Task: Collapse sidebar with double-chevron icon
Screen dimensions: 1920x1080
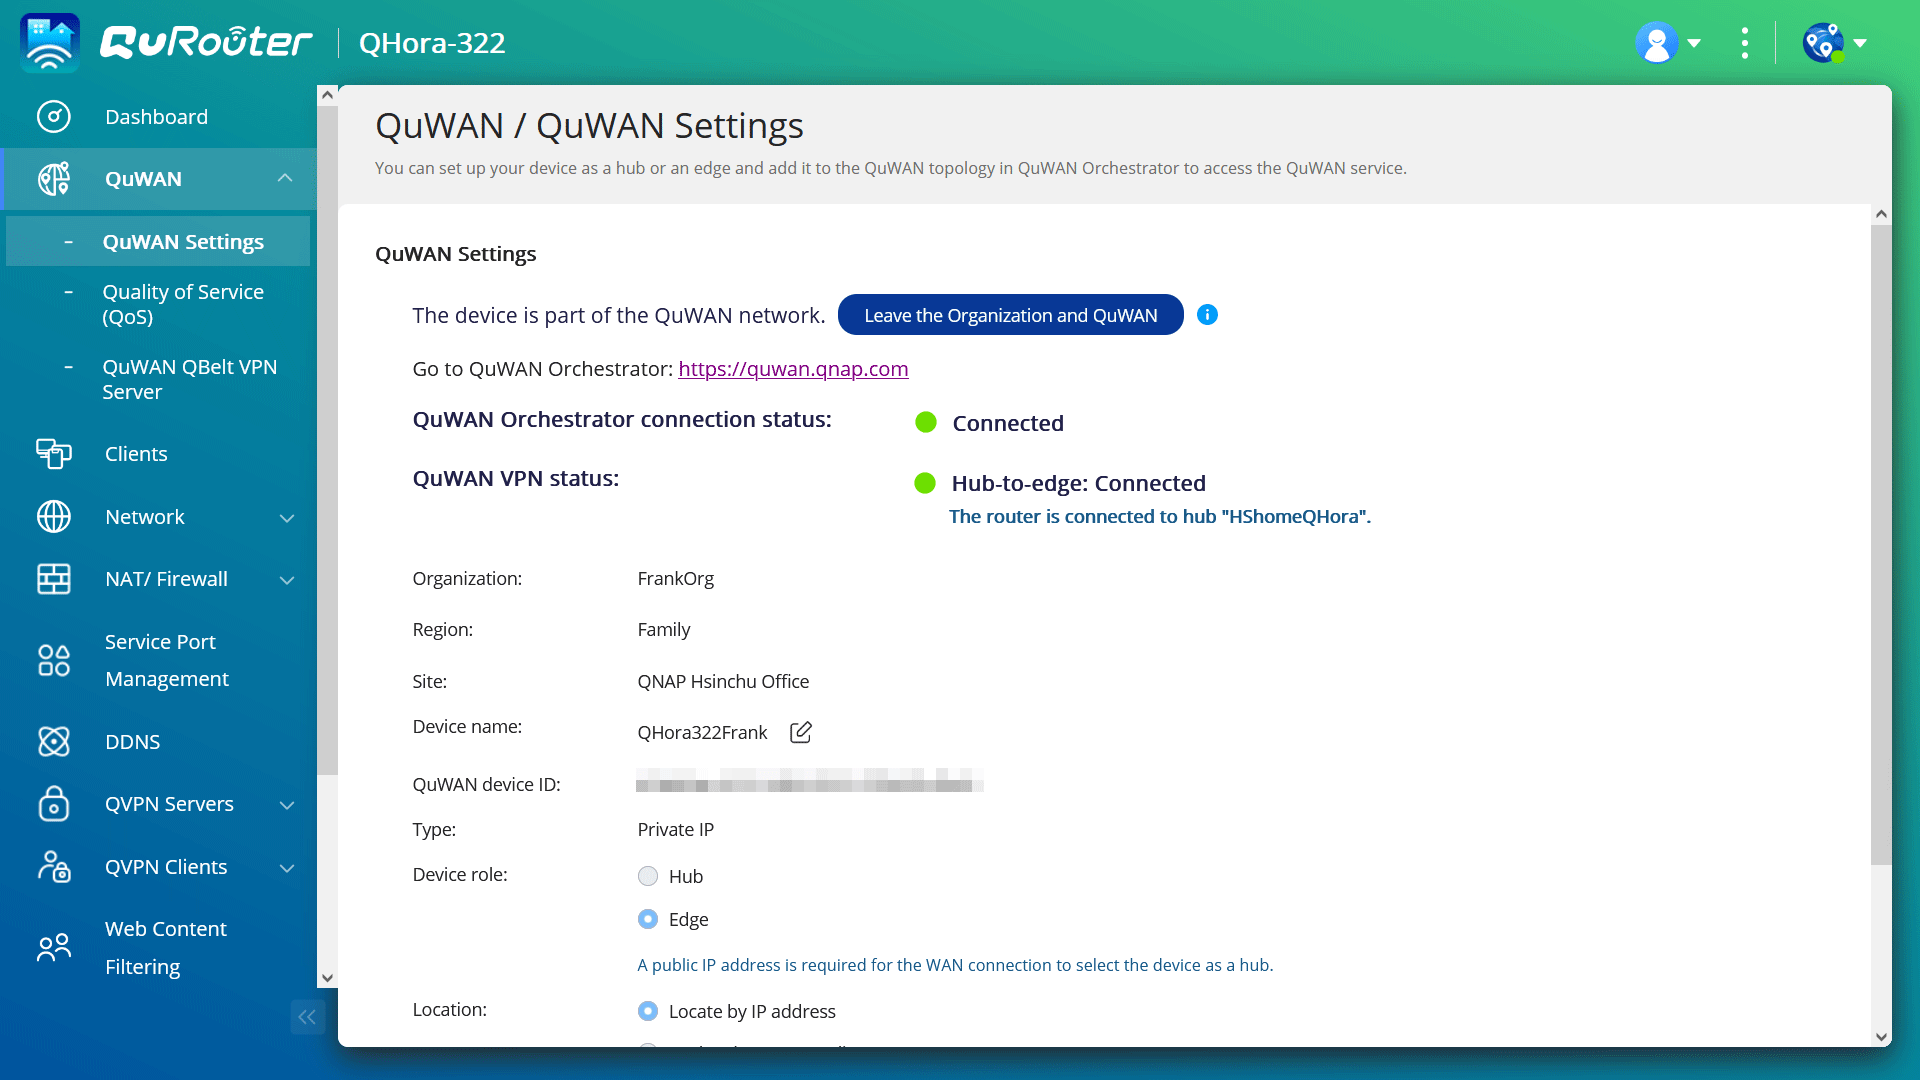Action: click(307, 1017)
